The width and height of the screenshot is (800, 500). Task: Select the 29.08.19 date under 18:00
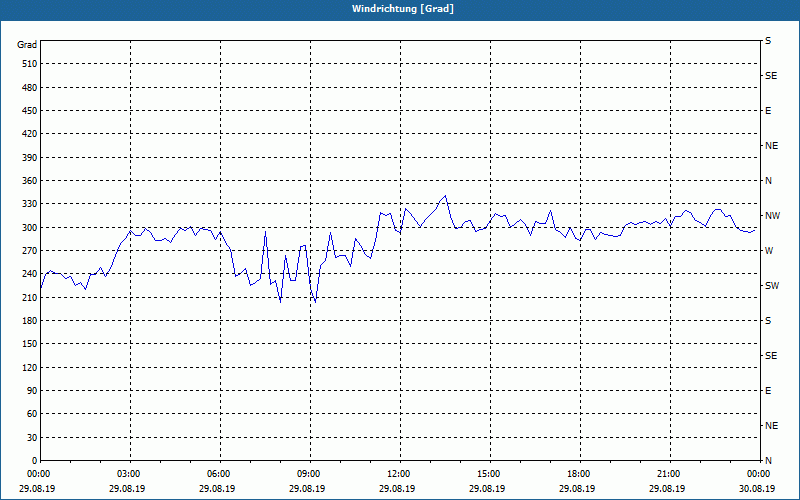[577, 489]
